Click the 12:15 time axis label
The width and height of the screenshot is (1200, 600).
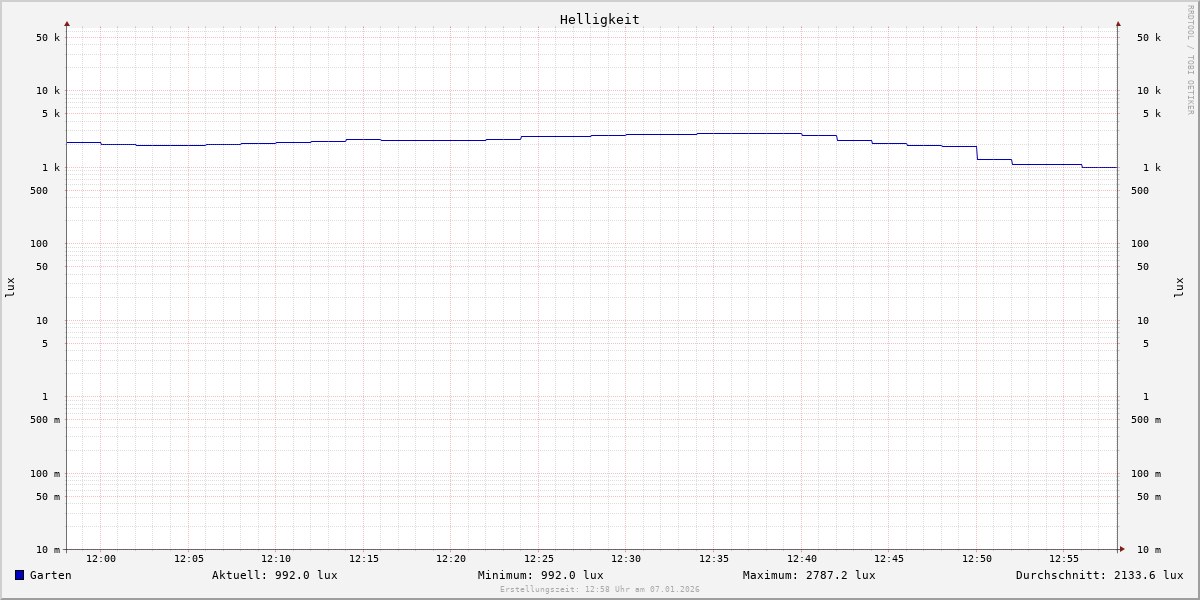364,559
